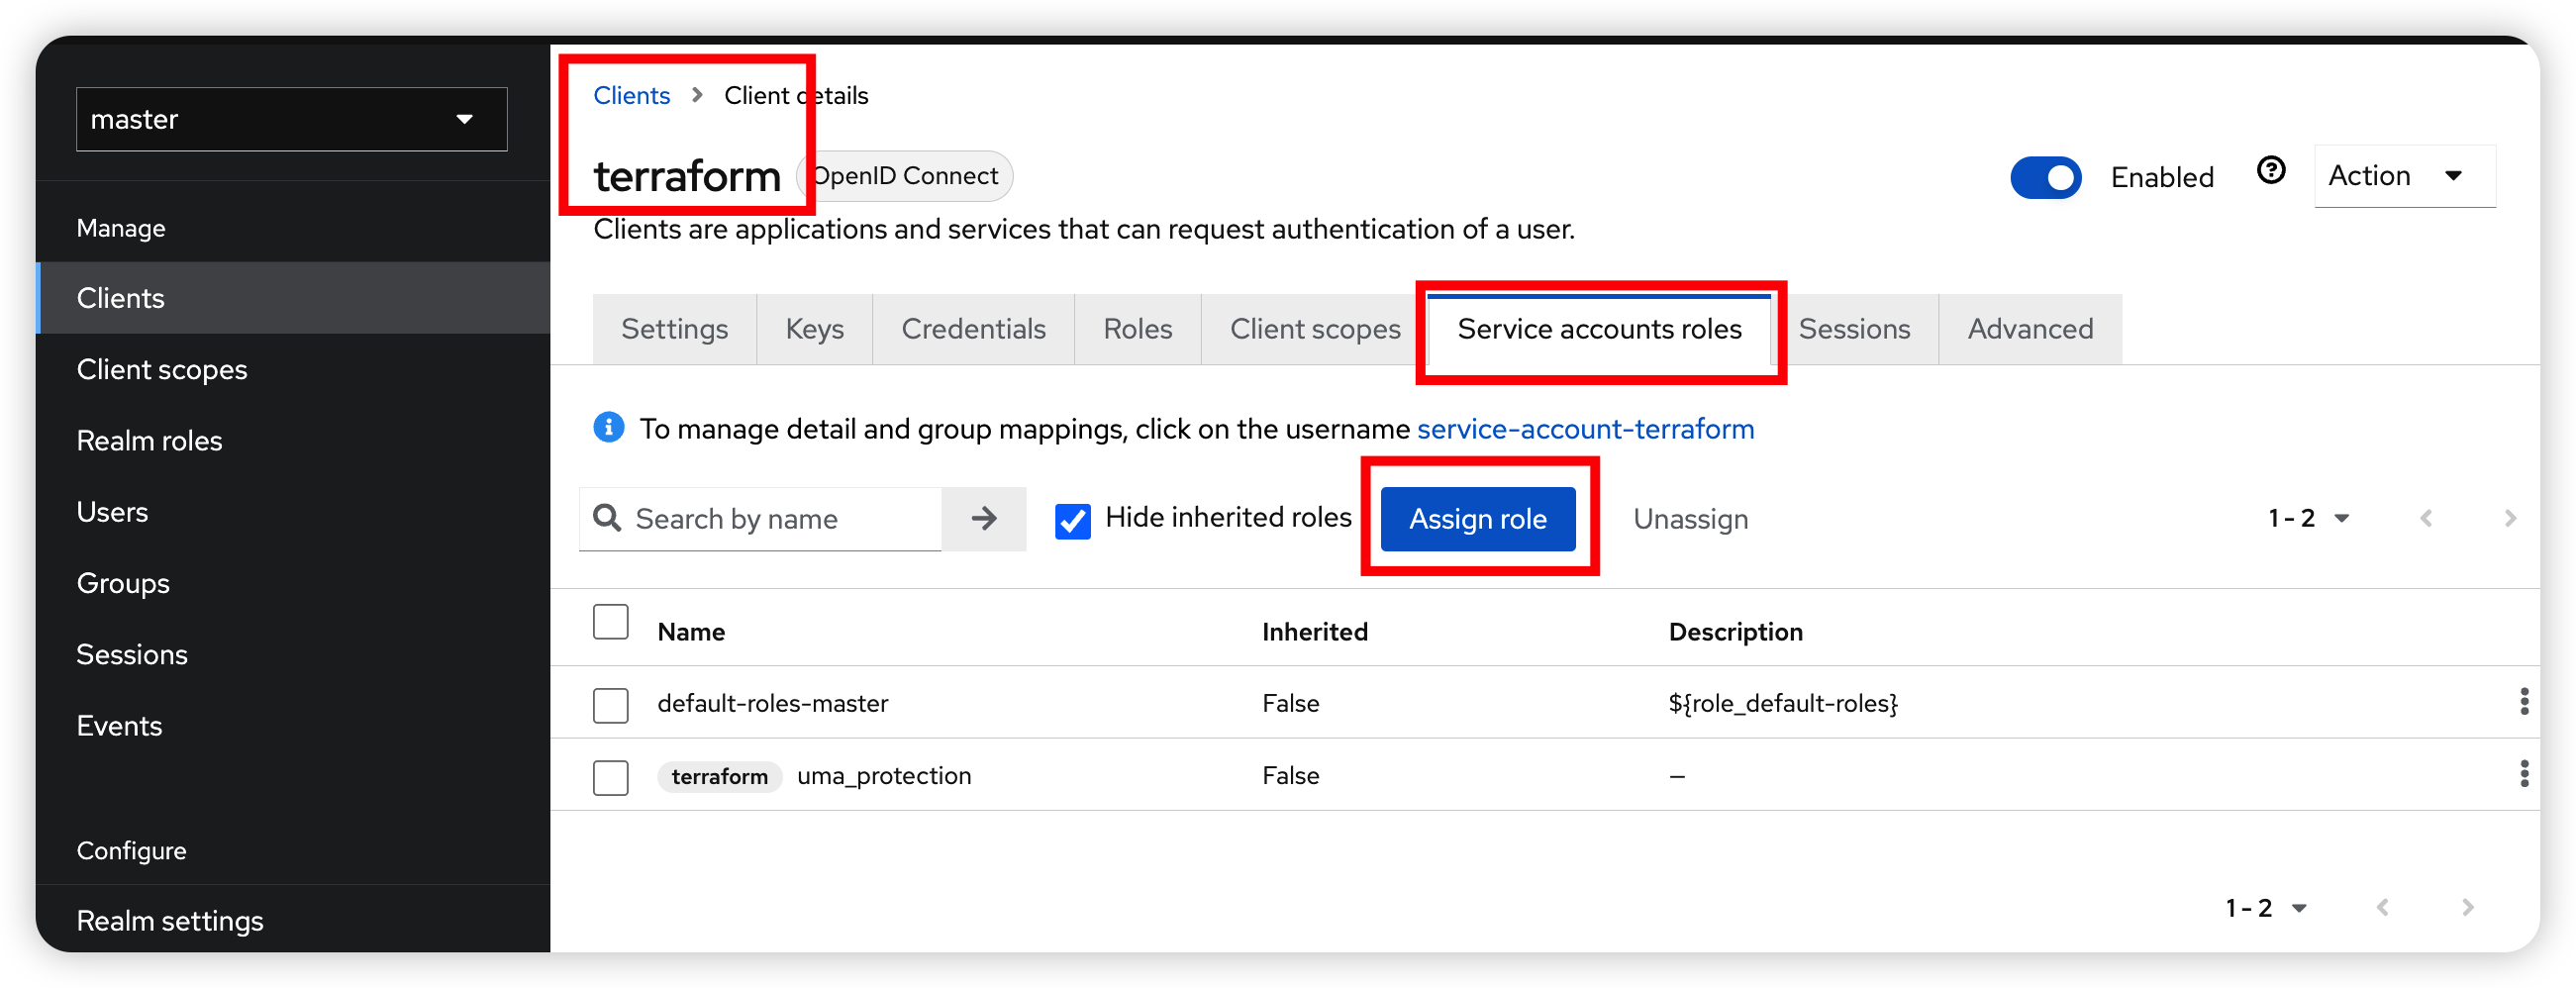Click the OpenID Connect label badge
This screenshot has height=988, width=2576.
904,175
